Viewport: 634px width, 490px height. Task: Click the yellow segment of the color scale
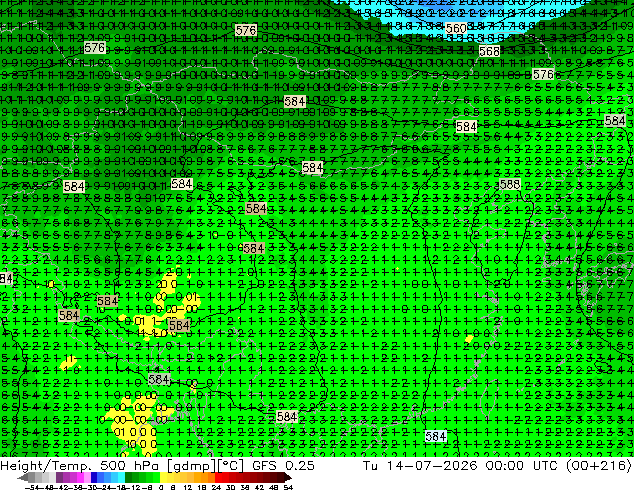(x=163, y=477)
